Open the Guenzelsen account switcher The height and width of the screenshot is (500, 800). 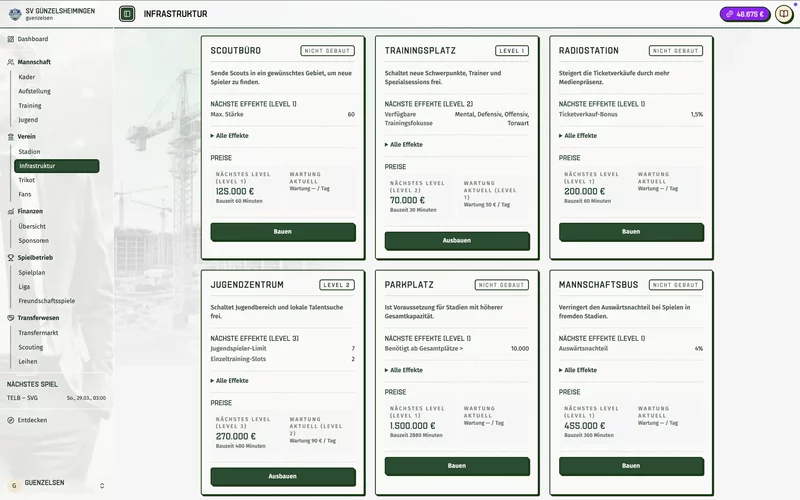[57, 484]
